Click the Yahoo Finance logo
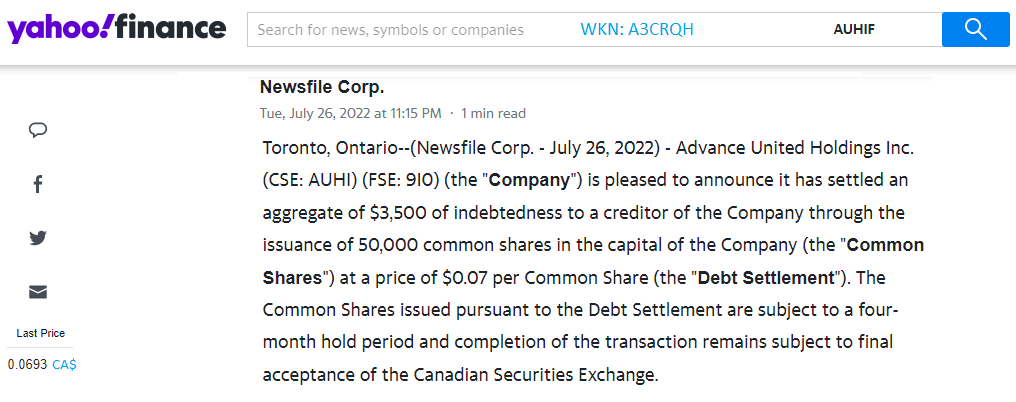 116,29
